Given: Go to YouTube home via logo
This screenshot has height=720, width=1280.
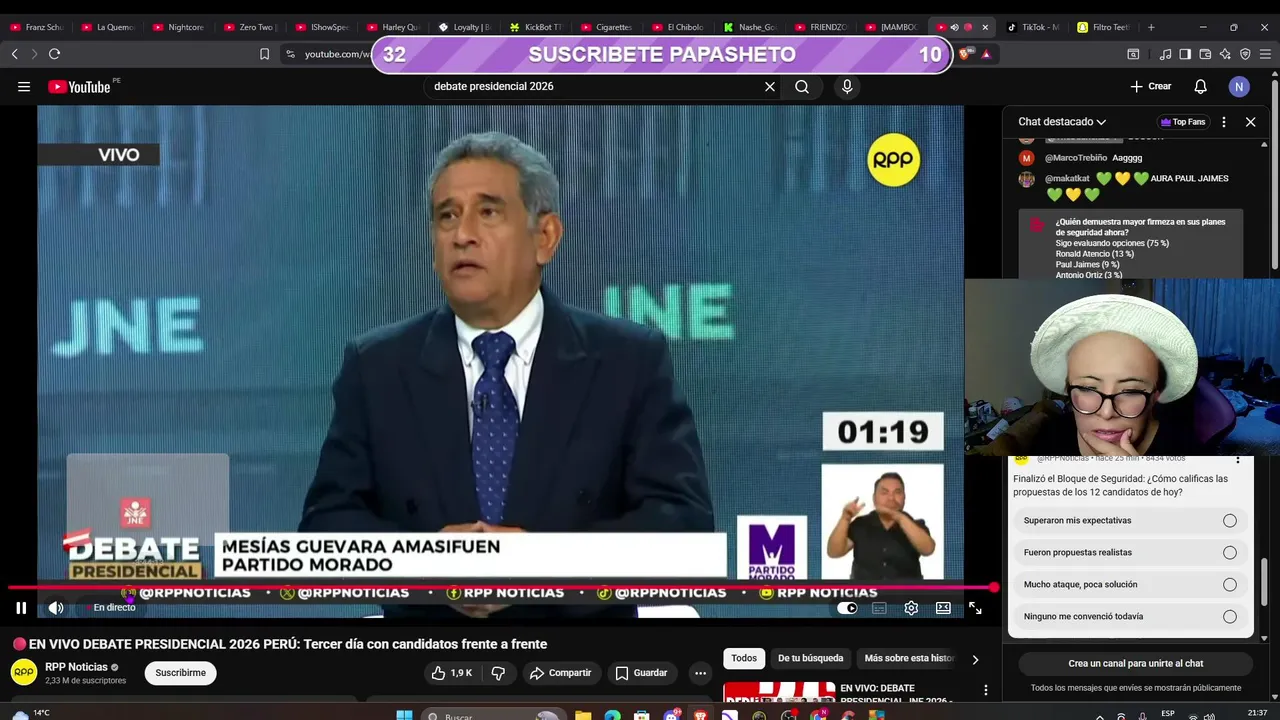Looking at the screenshot, I should (79, 87).
